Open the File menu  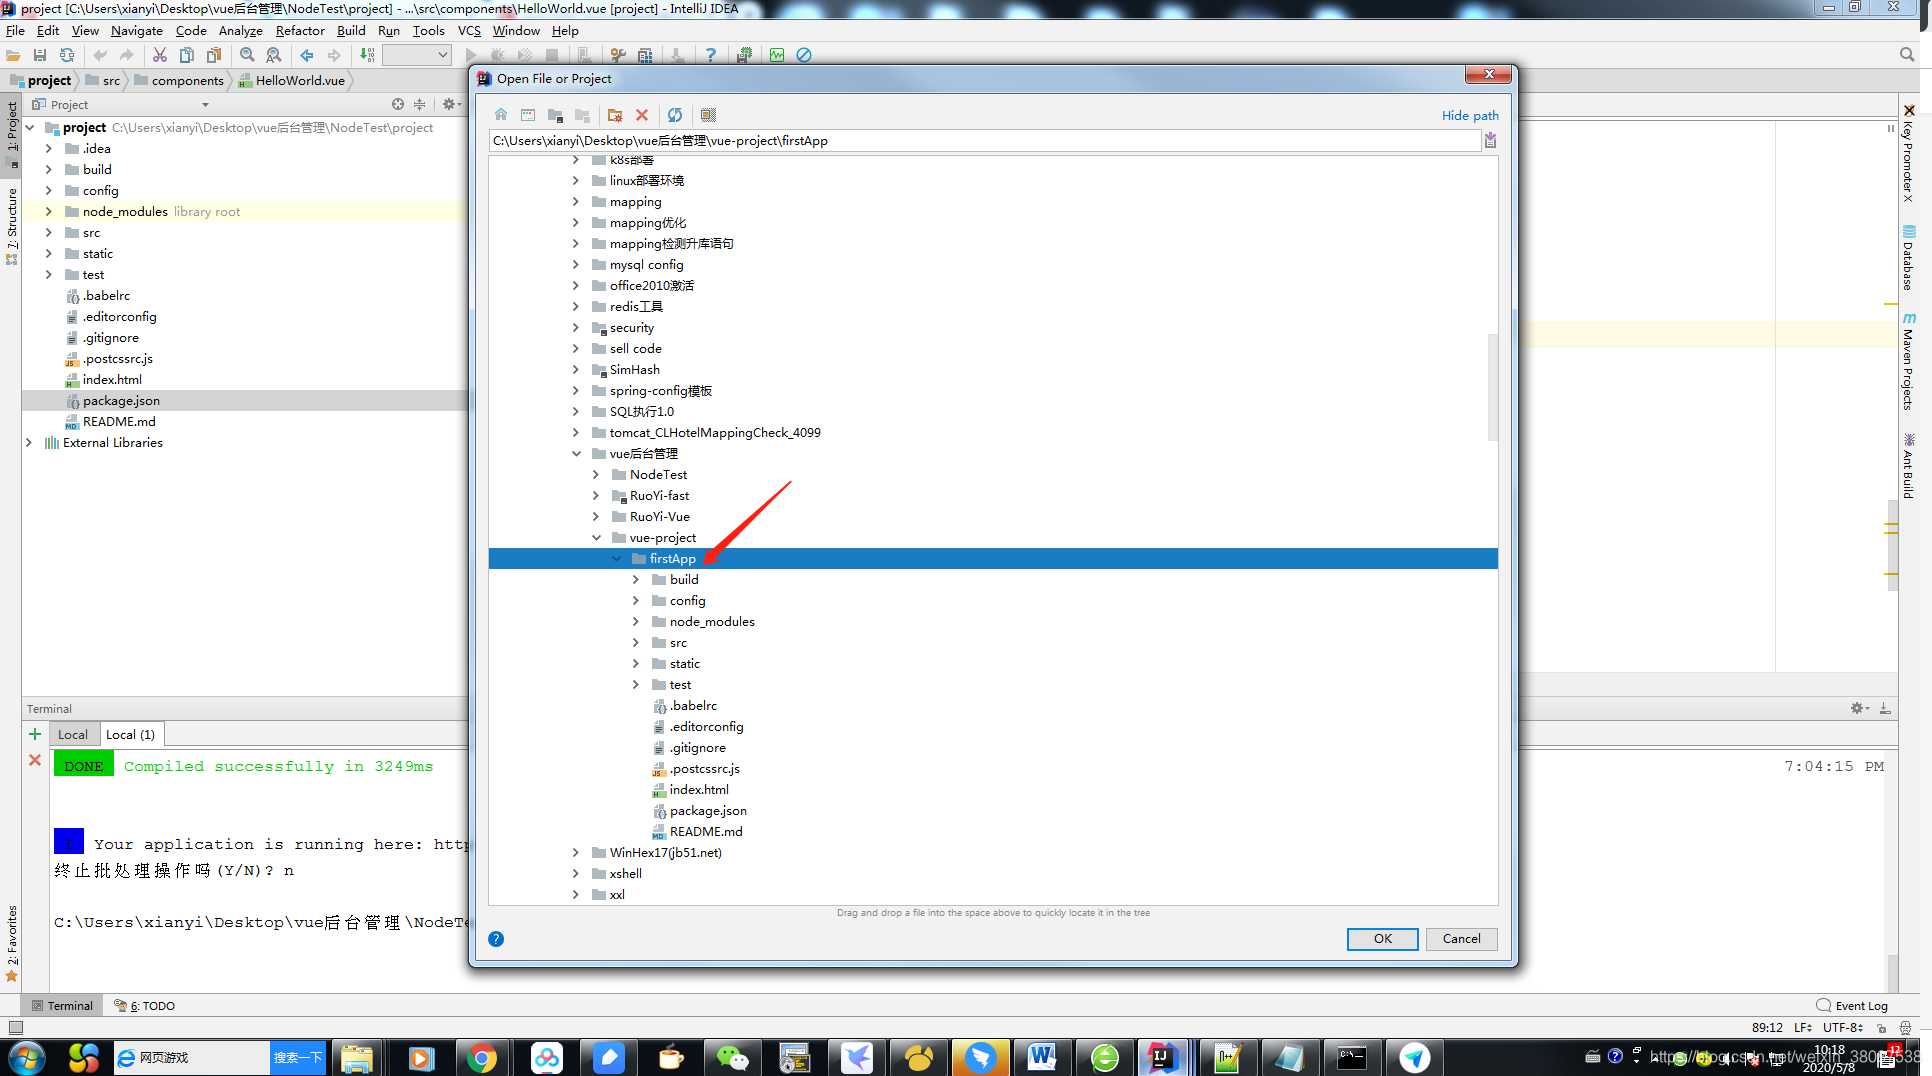(x=15, y=31)
